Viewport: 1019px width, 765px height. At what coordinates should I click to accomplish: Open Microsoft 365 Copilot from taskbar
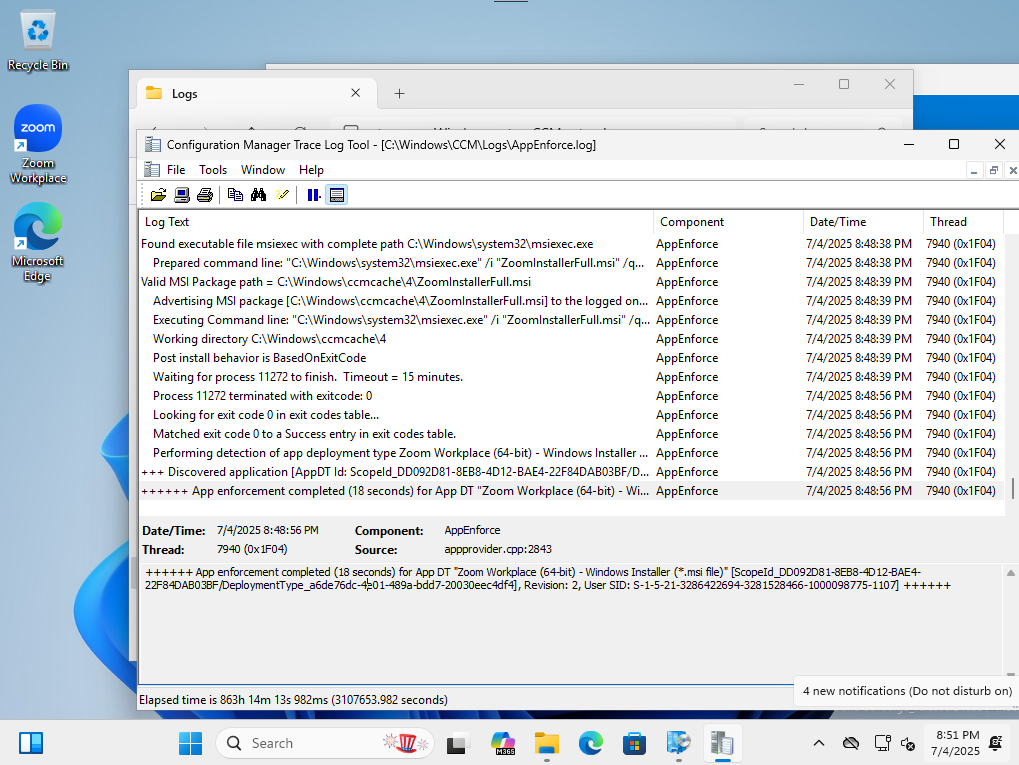click(503, 743)
